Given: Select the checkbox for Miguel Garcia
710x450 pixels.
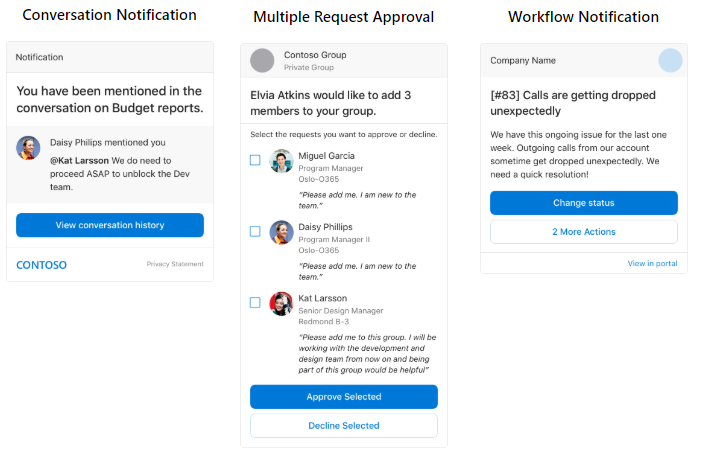Looking at the screenshot, I should tap(255, 160).
